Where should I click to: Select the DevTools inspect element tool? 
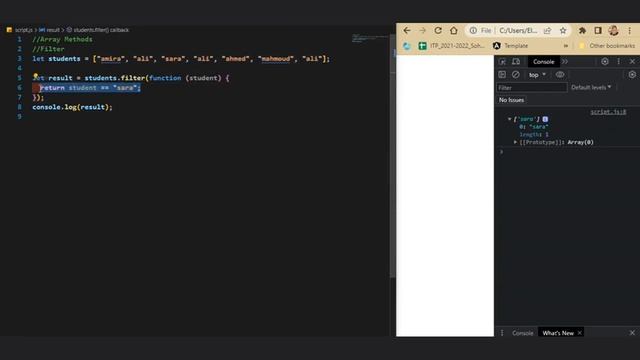[x=502, y=62]
